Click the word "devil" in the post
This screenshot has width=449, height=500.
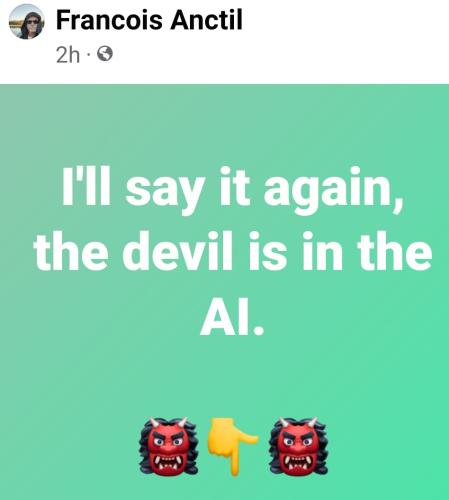pyautogui.click(x=177, y=251)
